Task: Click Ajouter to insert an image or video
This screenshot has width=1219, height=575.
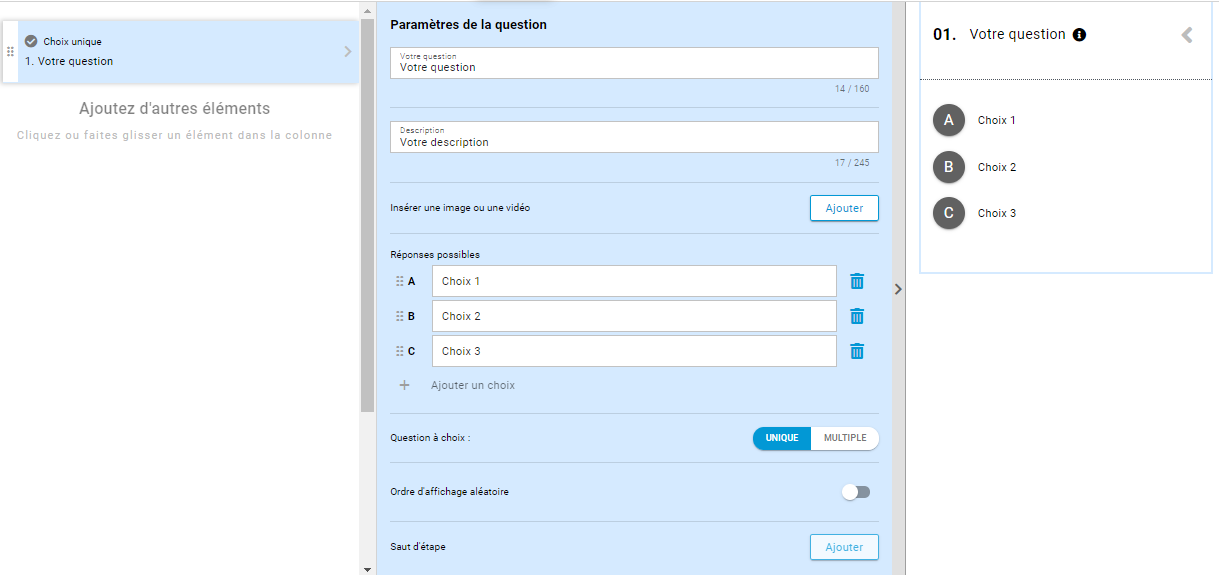Action: (844, 208)
